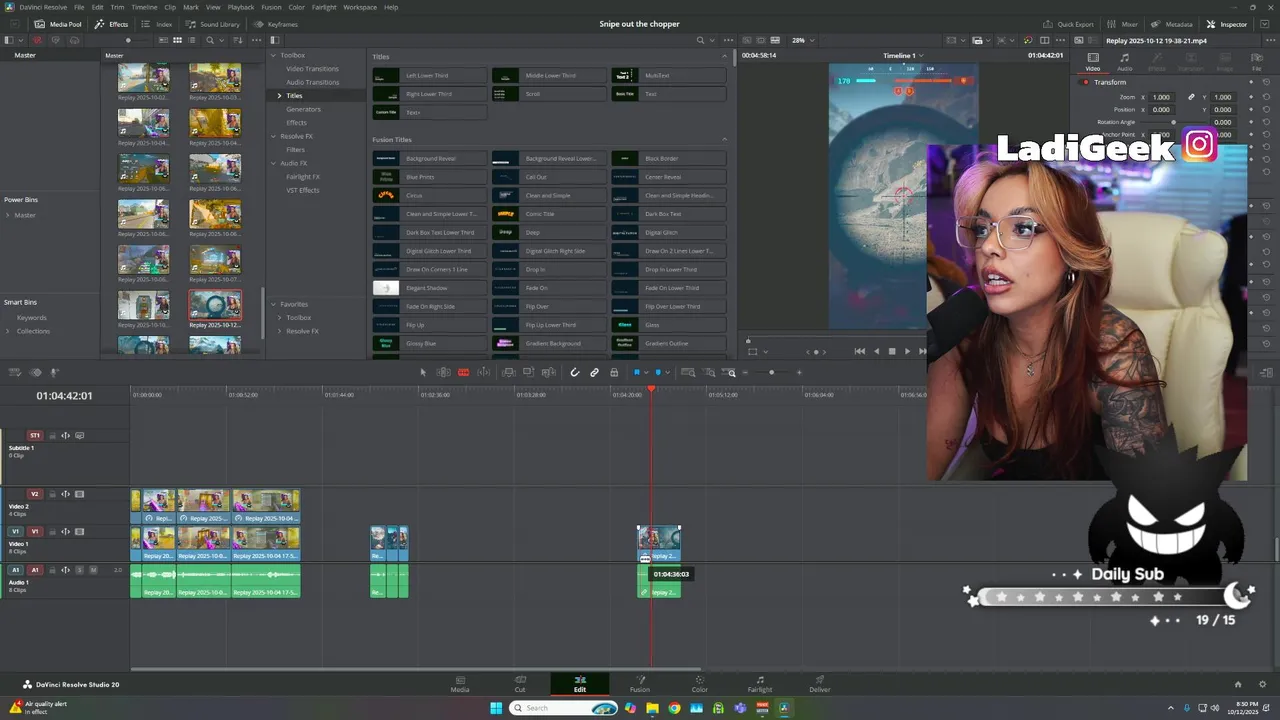Switch to the Deliver page tab
The image size is (1280, 720).
pos(820,684)
